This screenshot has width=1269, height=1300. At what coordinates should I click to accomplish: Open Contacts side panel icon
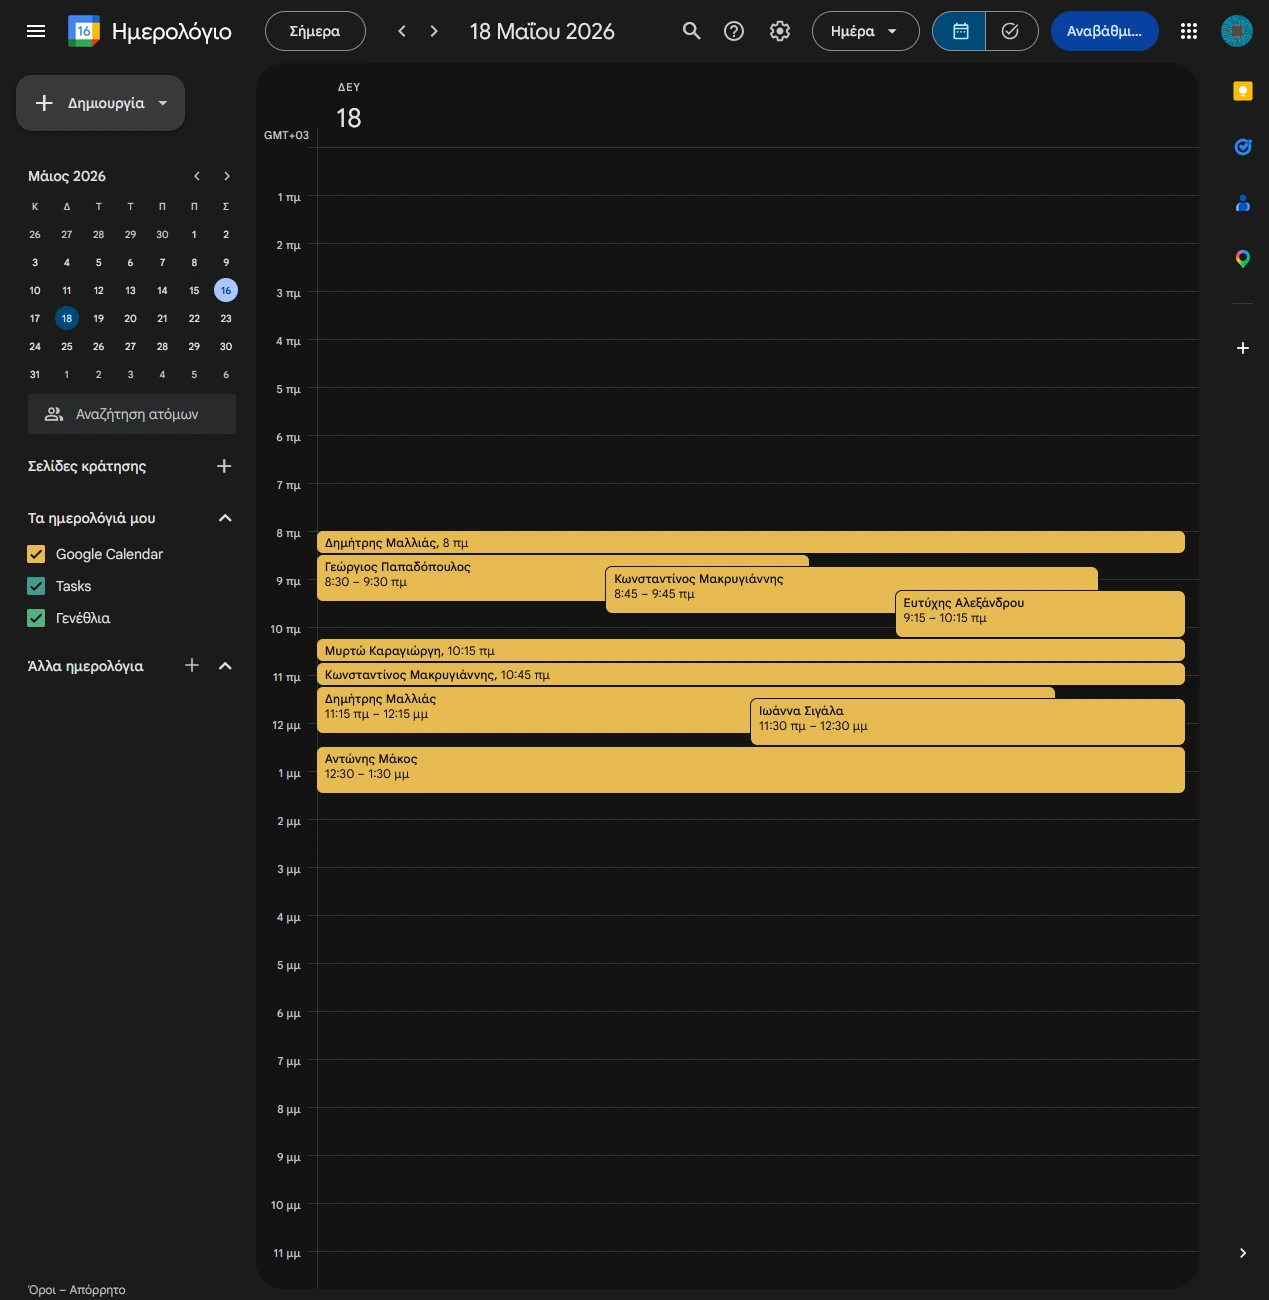coord(1243,203)
